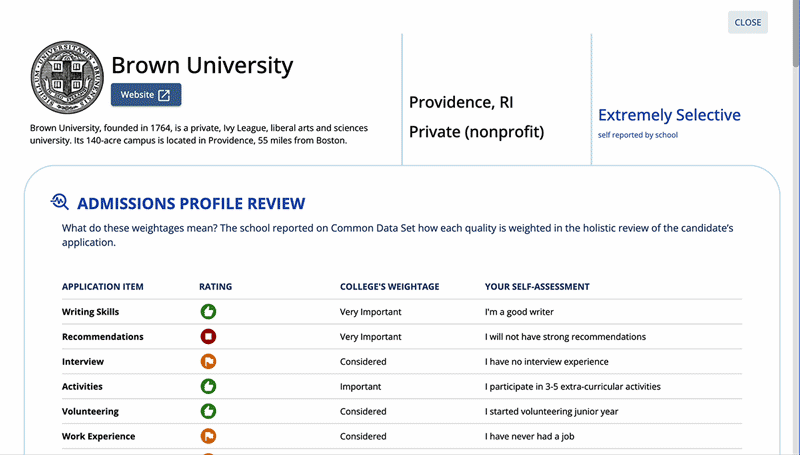Click the thumbs-up rating icon for Volunteering
This screenshot has height=455, width=800.
209,411
